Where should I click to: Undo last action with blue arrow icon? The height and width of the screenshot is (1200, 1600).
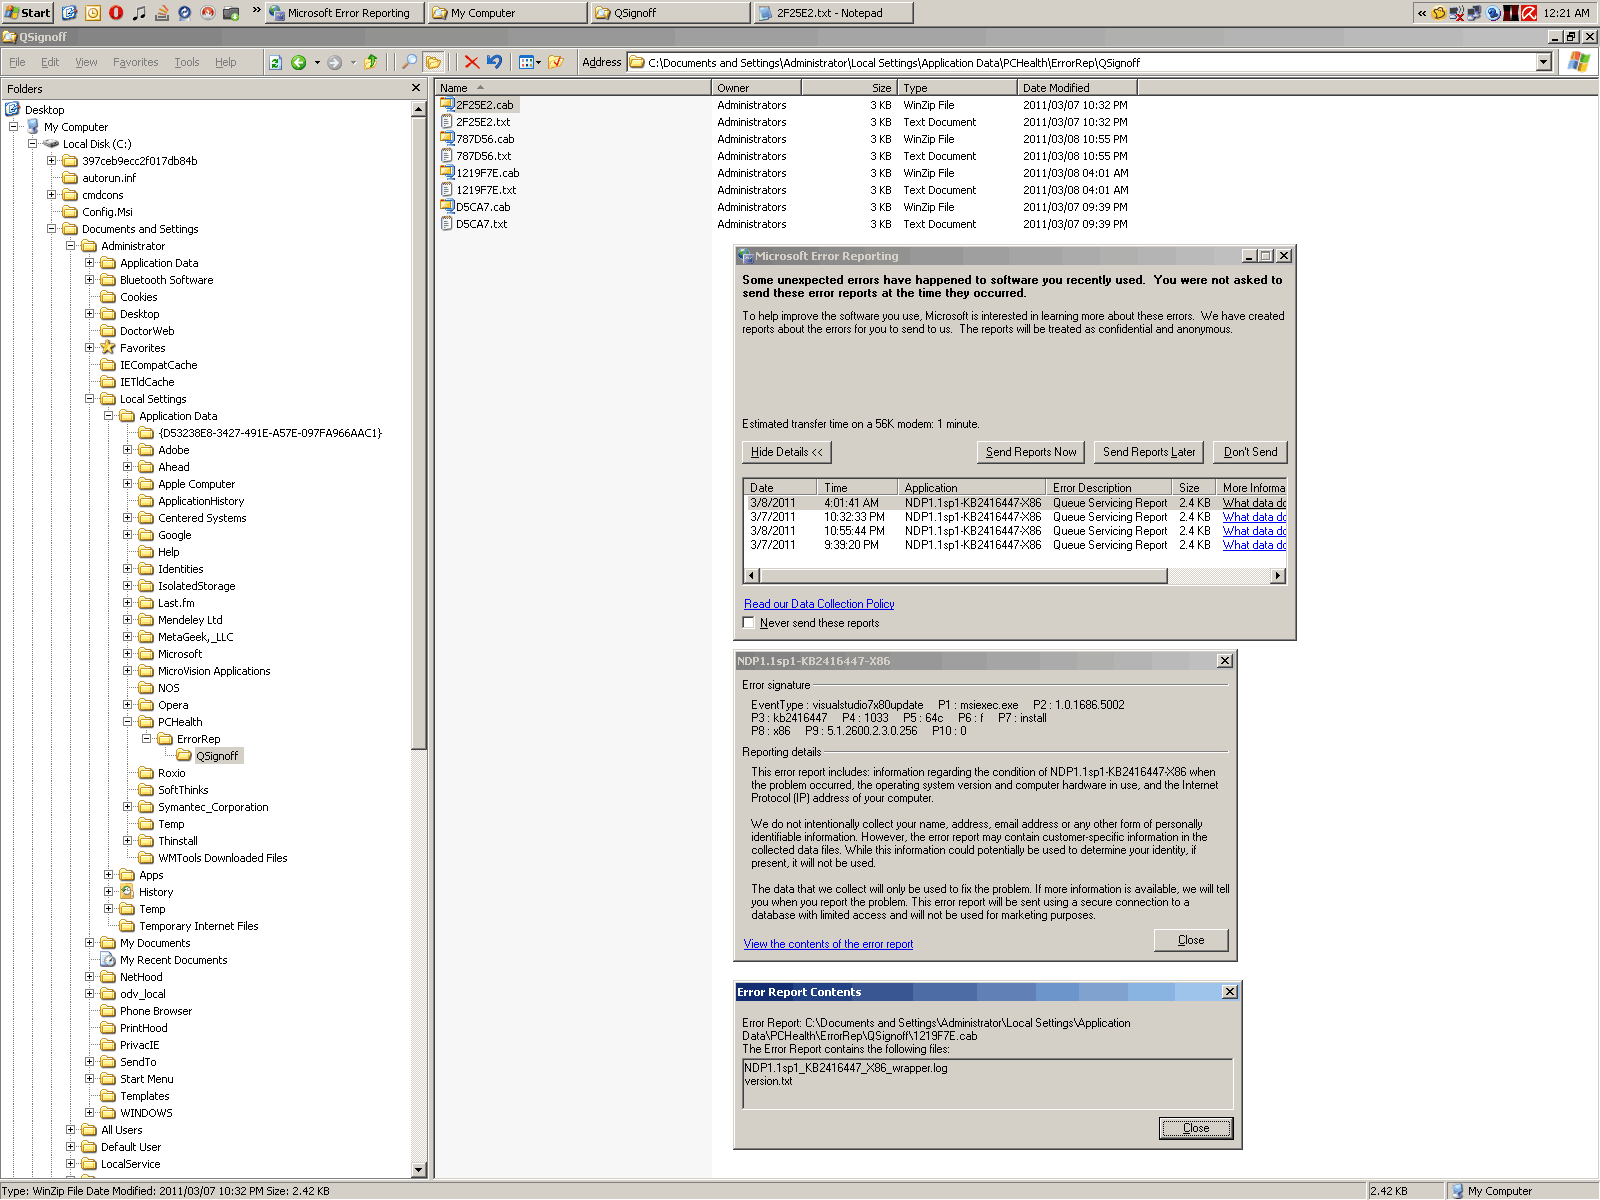coord(495,62)
